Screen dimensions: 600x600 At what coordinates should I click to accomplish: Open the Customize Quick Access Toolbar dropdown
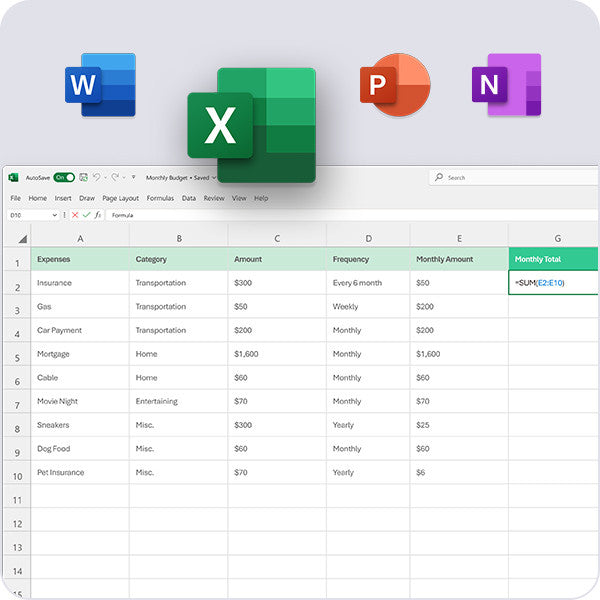click(132, 178)
